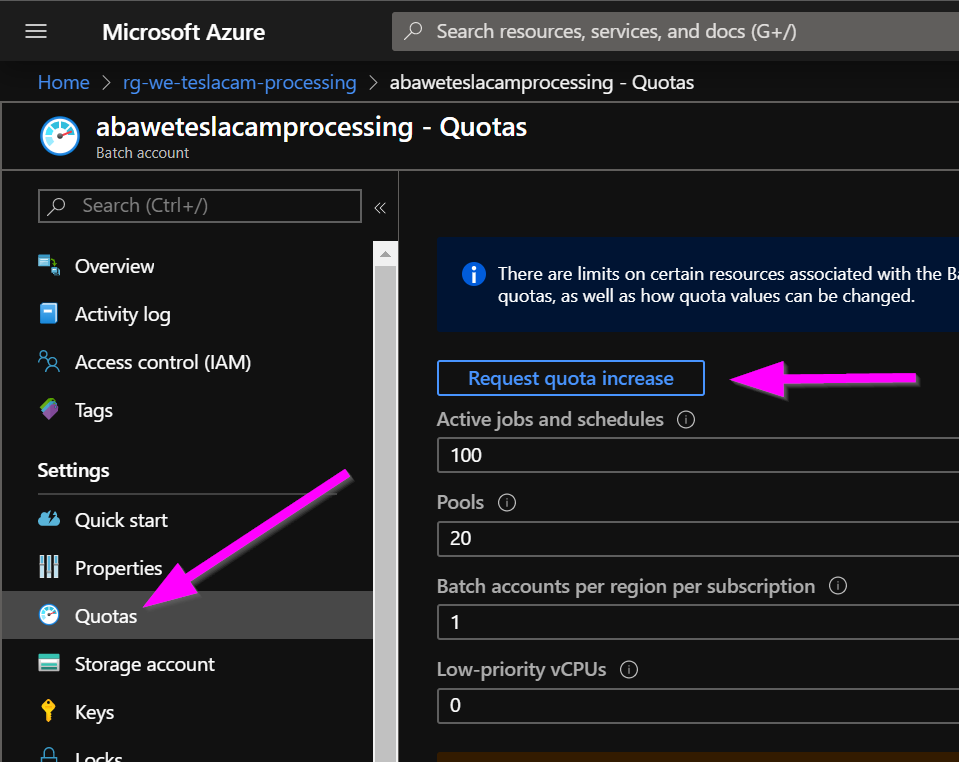Click the Locks padlock icon
959x762 pixels.
click(x=49, y=755)
